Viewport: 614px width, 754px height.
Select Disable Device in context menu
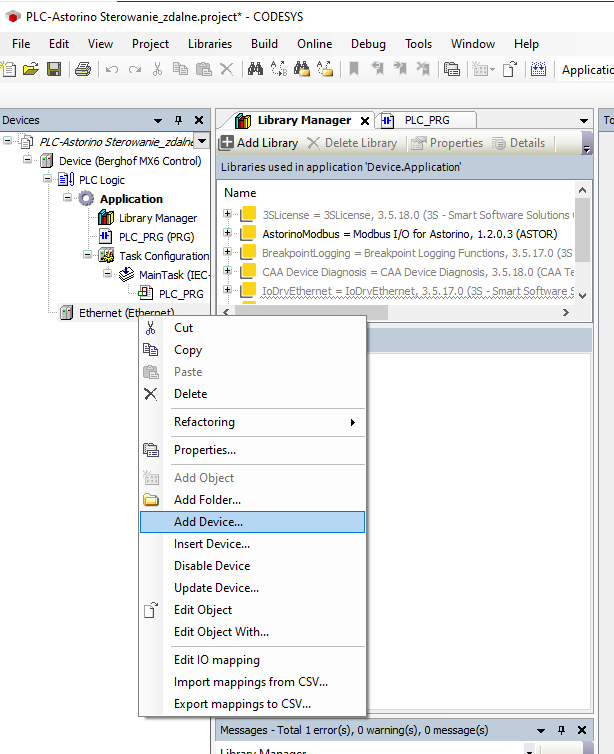click(252, 566)
